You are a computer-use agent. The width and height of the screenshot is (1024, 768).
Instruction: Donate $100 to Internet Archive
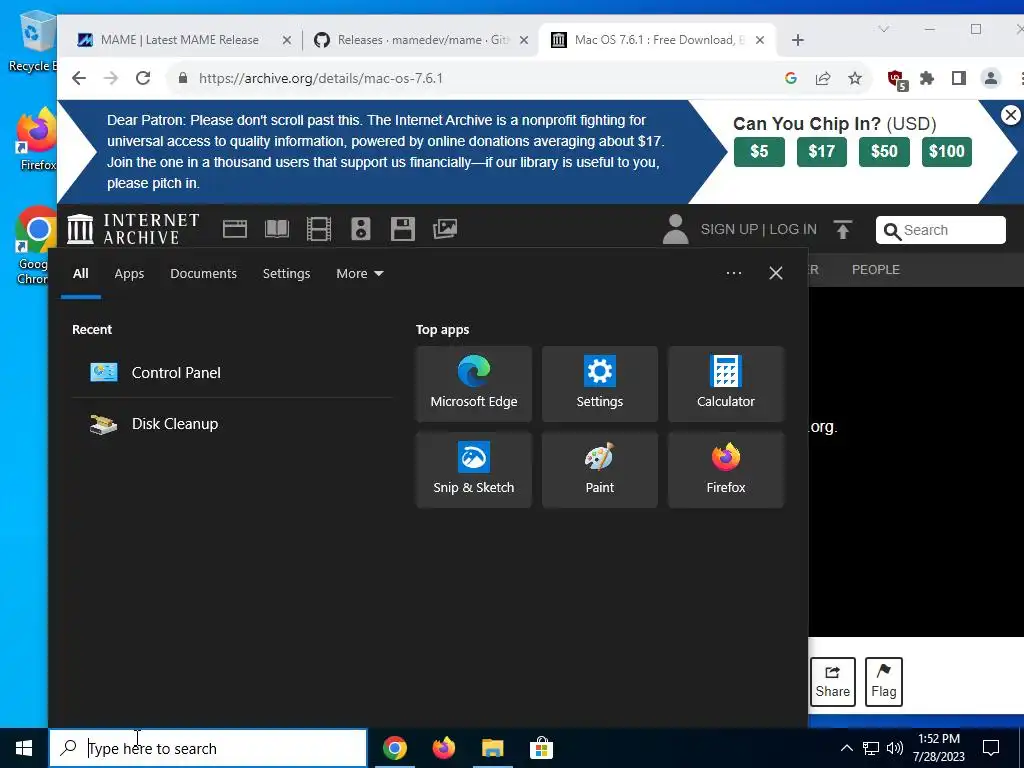point(947,152)
